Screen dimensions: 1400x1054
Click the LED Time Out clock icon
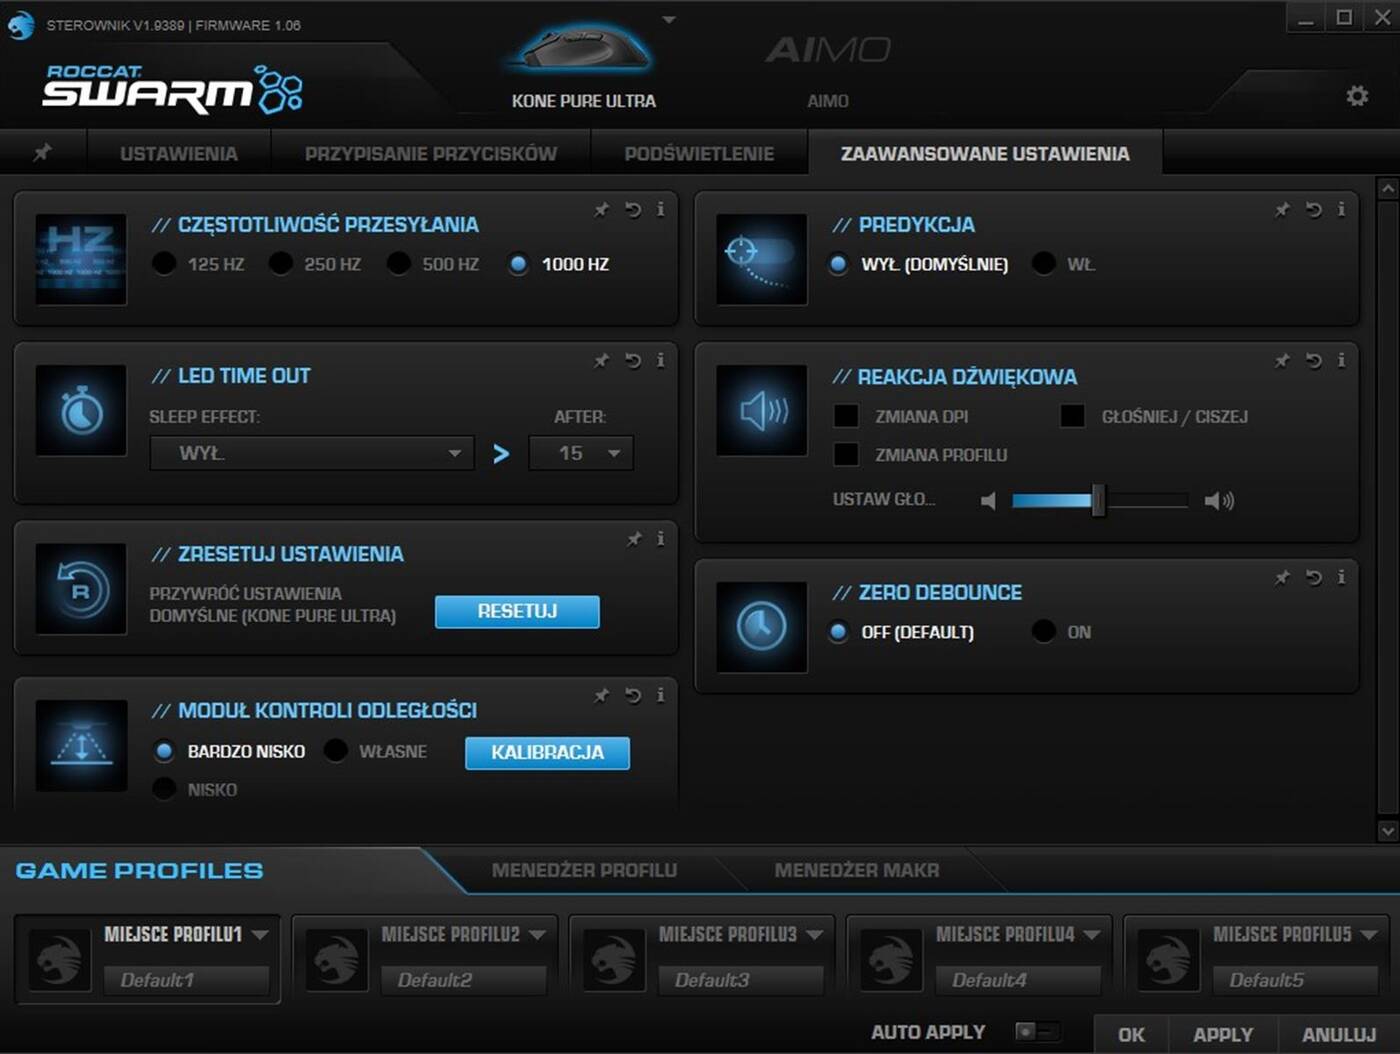click(80, 410)
